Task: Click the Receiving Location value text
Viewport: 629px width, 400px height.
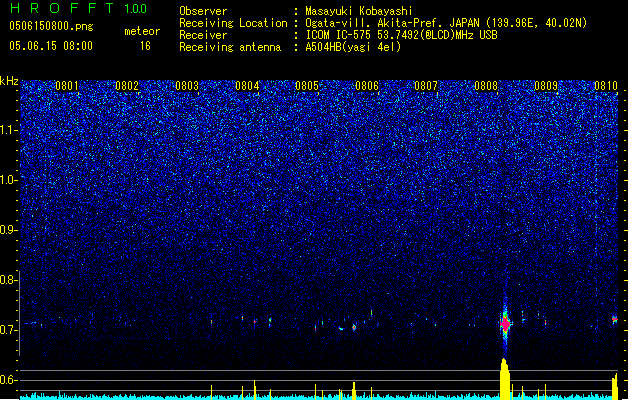Action: pyautogui.click(x=446, y=23)
